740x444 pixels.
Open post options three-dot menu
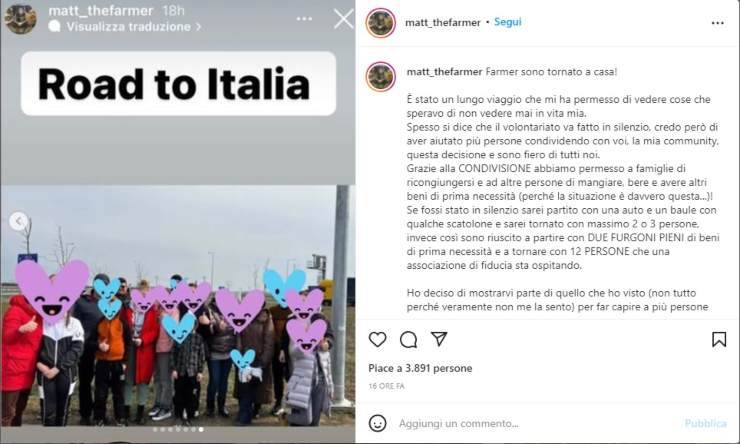pyautogui.click(x=717, y=23)
